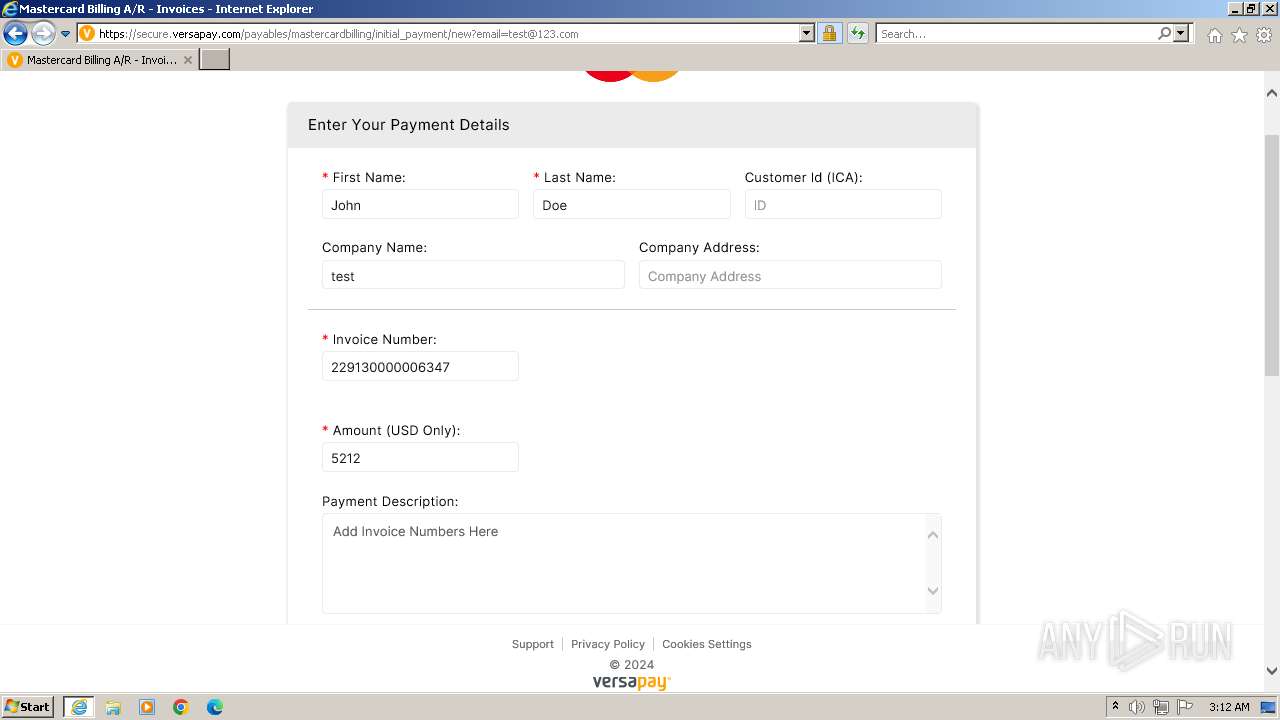Click the page scrollbar down arrow
This screenshot has width=1280, height=720.
1272,671
